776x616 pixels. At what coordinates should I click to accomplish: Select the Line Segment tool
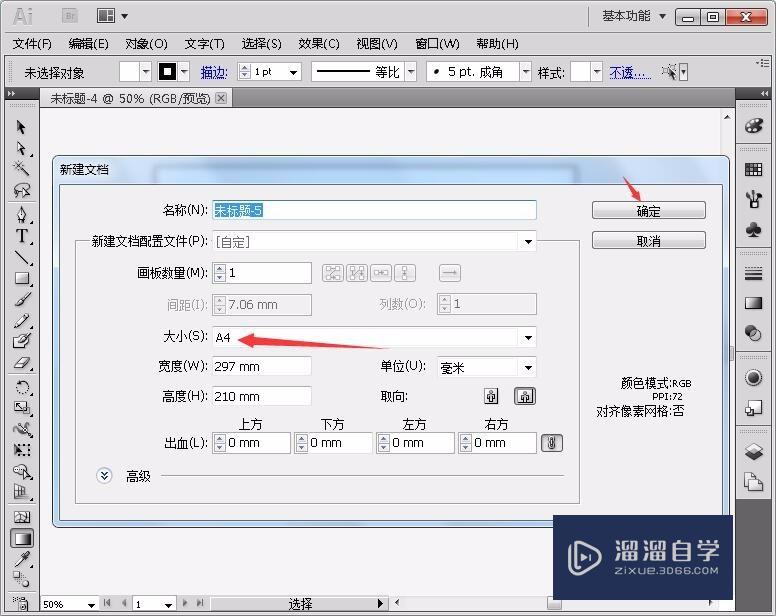click(x=21, y=257)
